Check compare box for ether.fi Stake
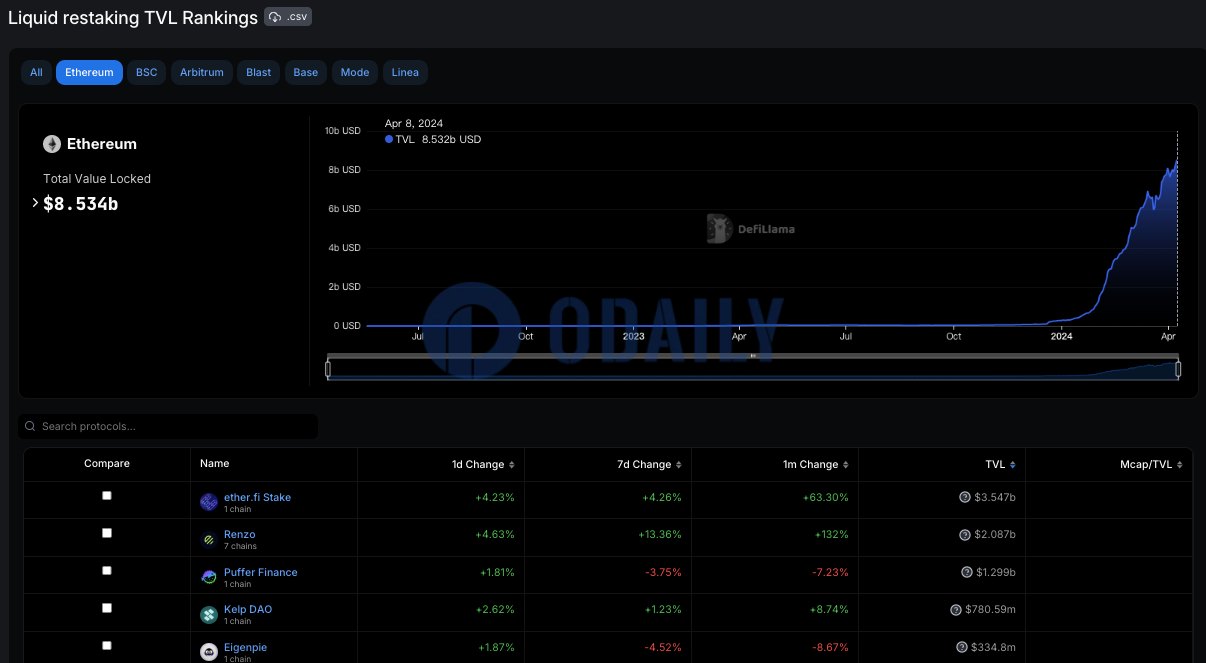The image size is (1206, 663). click(107, 496)
